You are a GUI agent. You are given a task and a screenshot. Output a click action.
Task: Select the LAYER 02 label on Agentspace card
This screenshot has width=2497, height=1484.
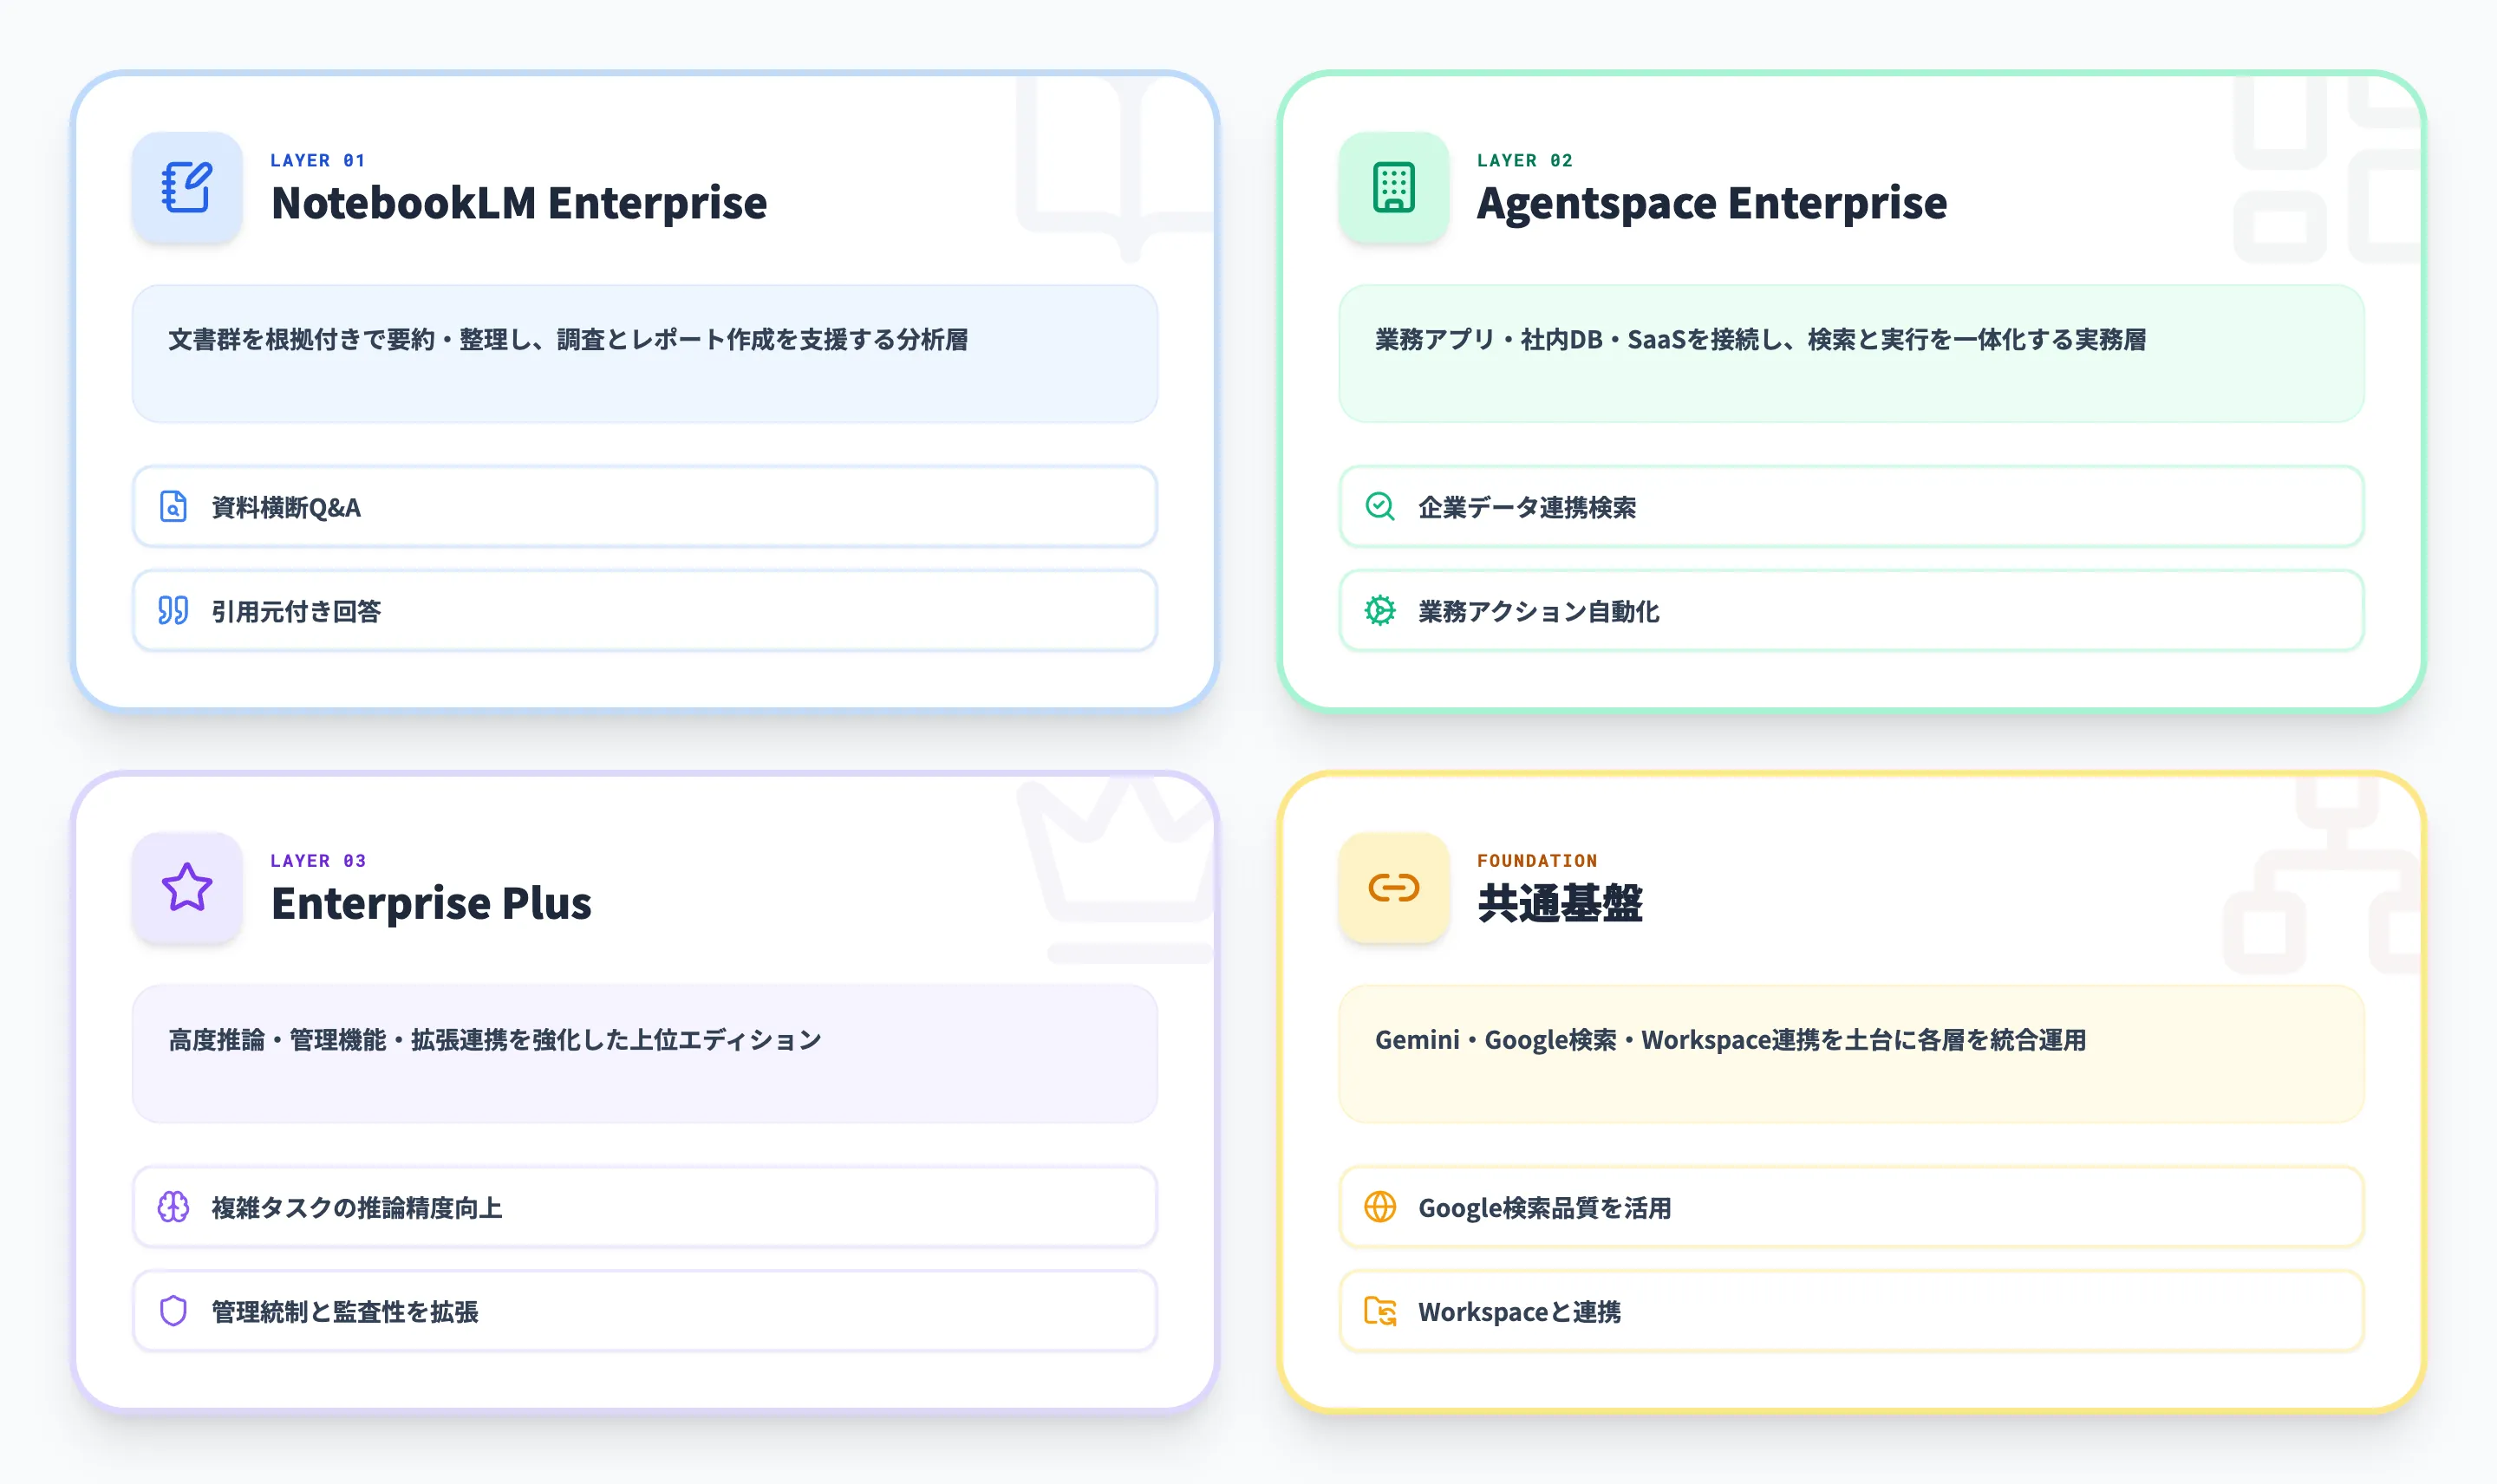click(1524, 160)
